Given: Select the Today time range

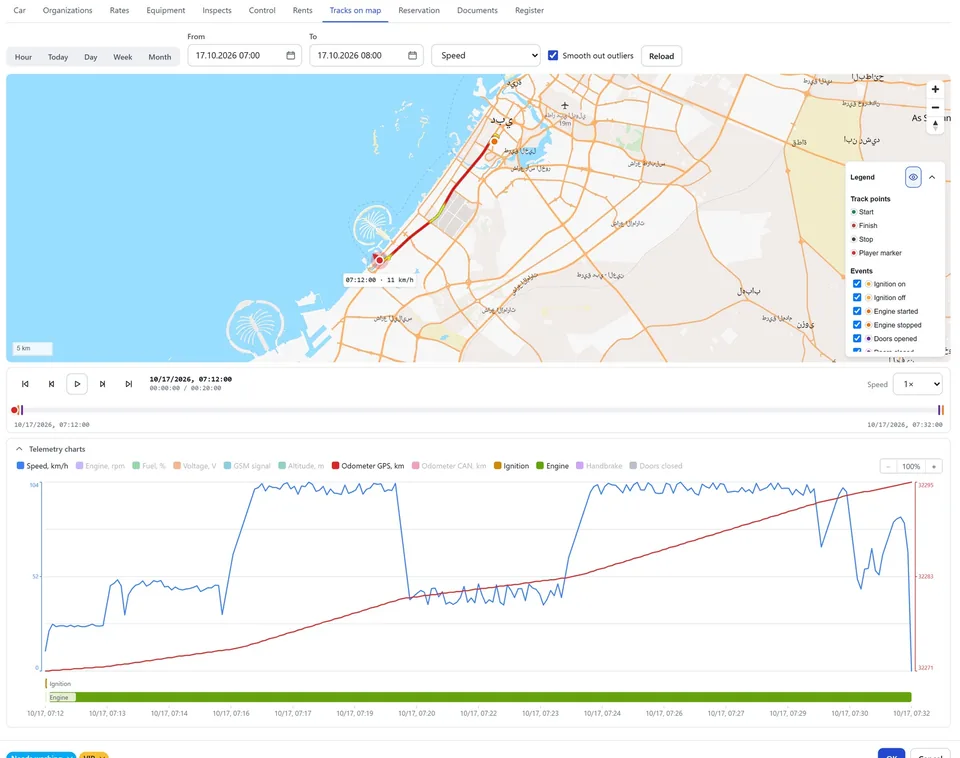Looking at the screenshot, I should tap(58, 57).
